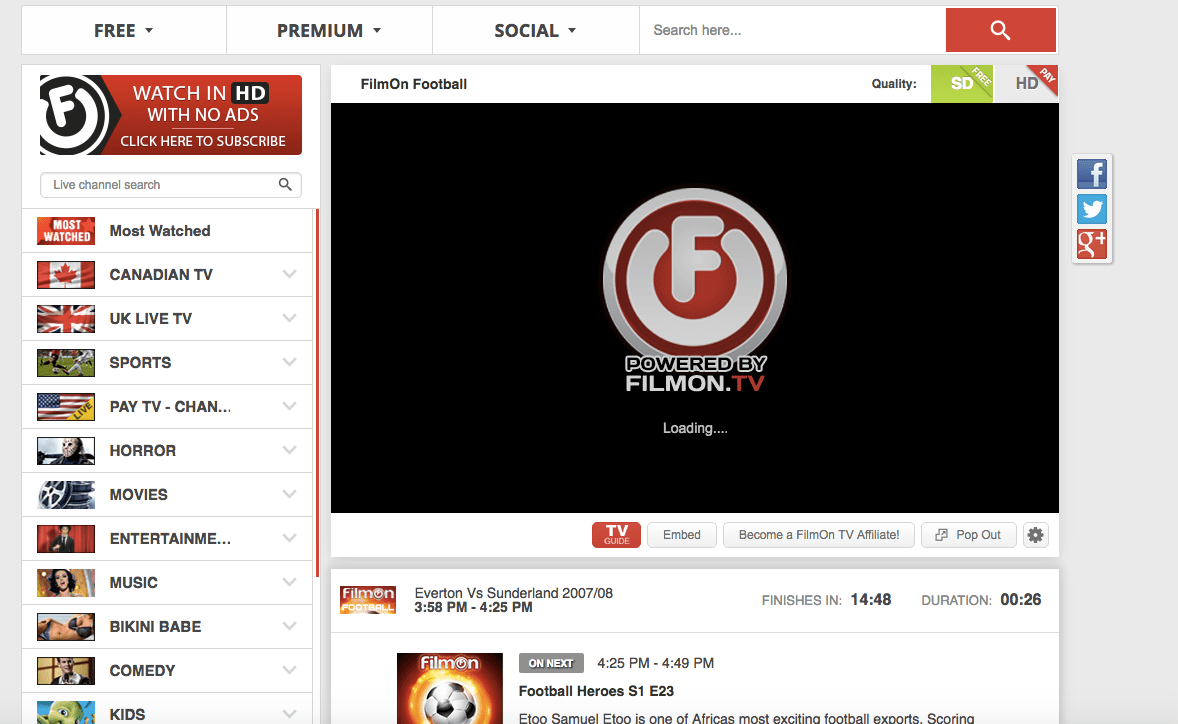Expand the SPORTS category chevron

click(289, 362)
